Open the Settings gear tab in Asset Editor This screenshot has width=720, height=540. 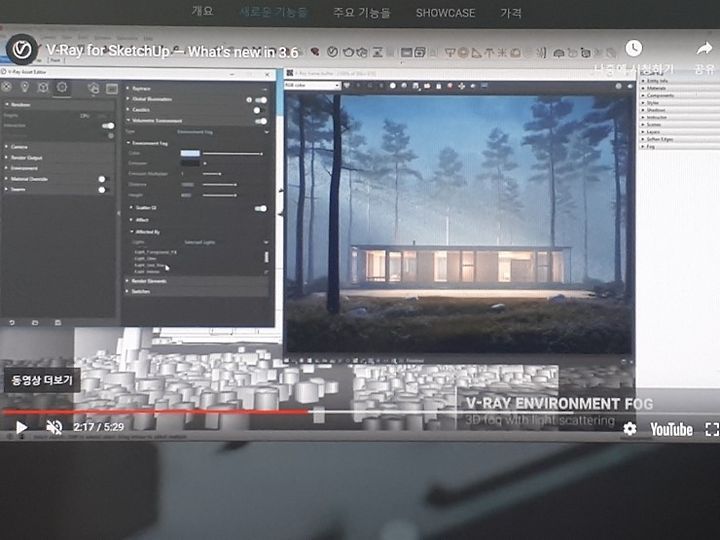coord(62,87)
